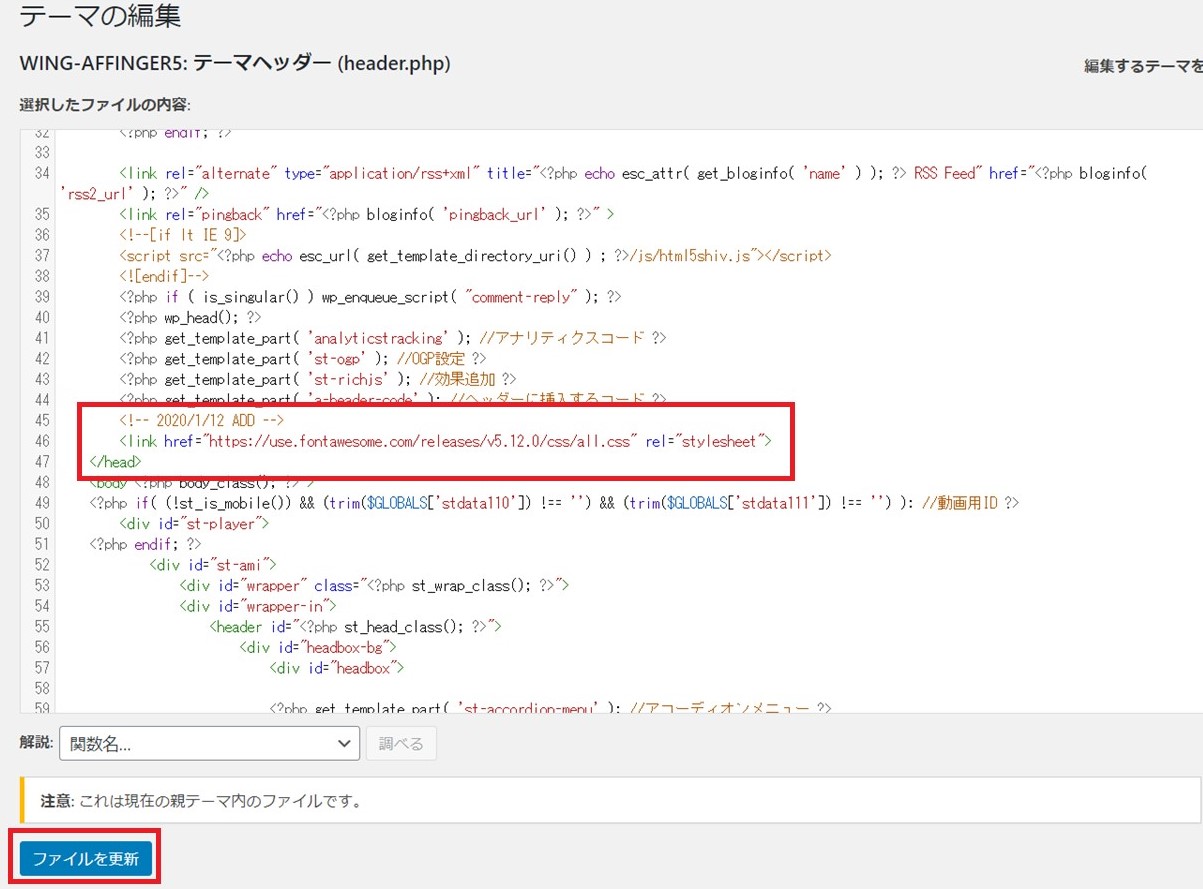Click the '2020/1/12 ADD' comment line
This screenshot has width=1203, height=889.
202,419
